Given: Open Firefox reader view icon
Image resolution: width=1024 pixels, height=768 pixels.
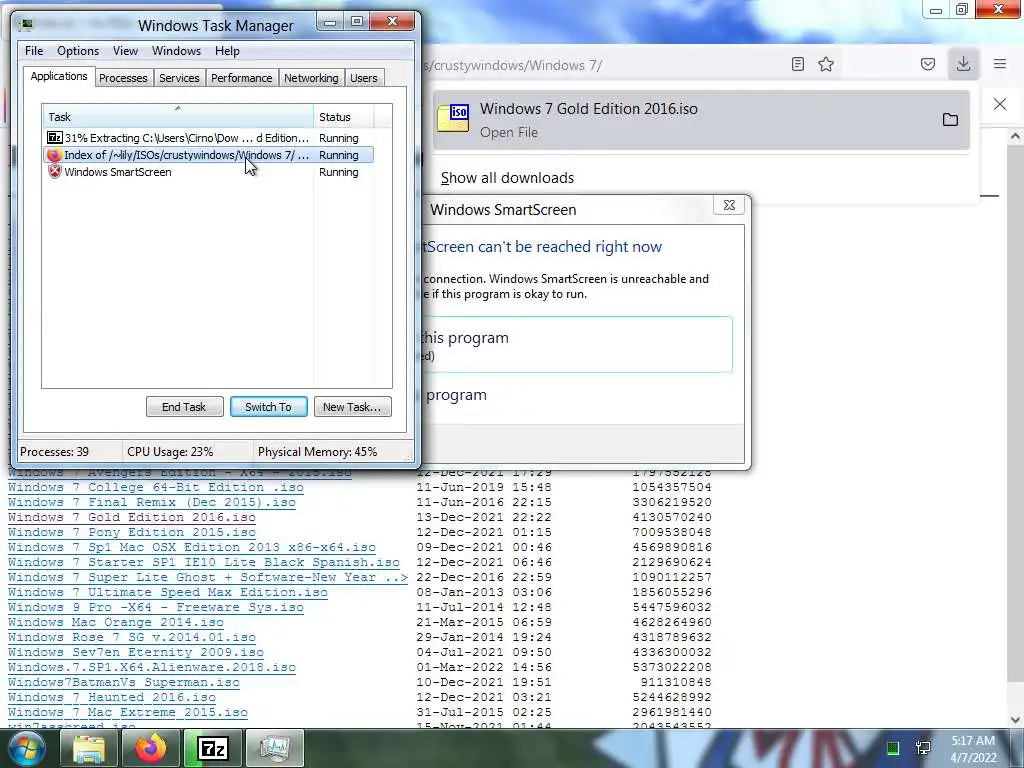Looking at the screenshot, I should point(797,64).
